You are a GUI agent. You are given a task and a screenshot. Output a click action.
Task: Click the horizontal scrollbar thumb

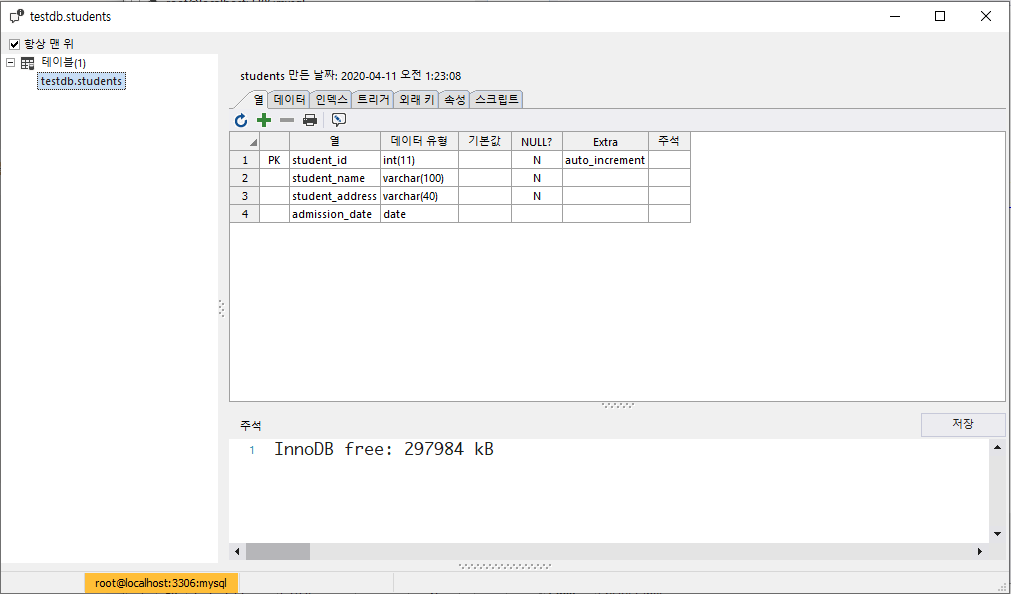[278, 551]
